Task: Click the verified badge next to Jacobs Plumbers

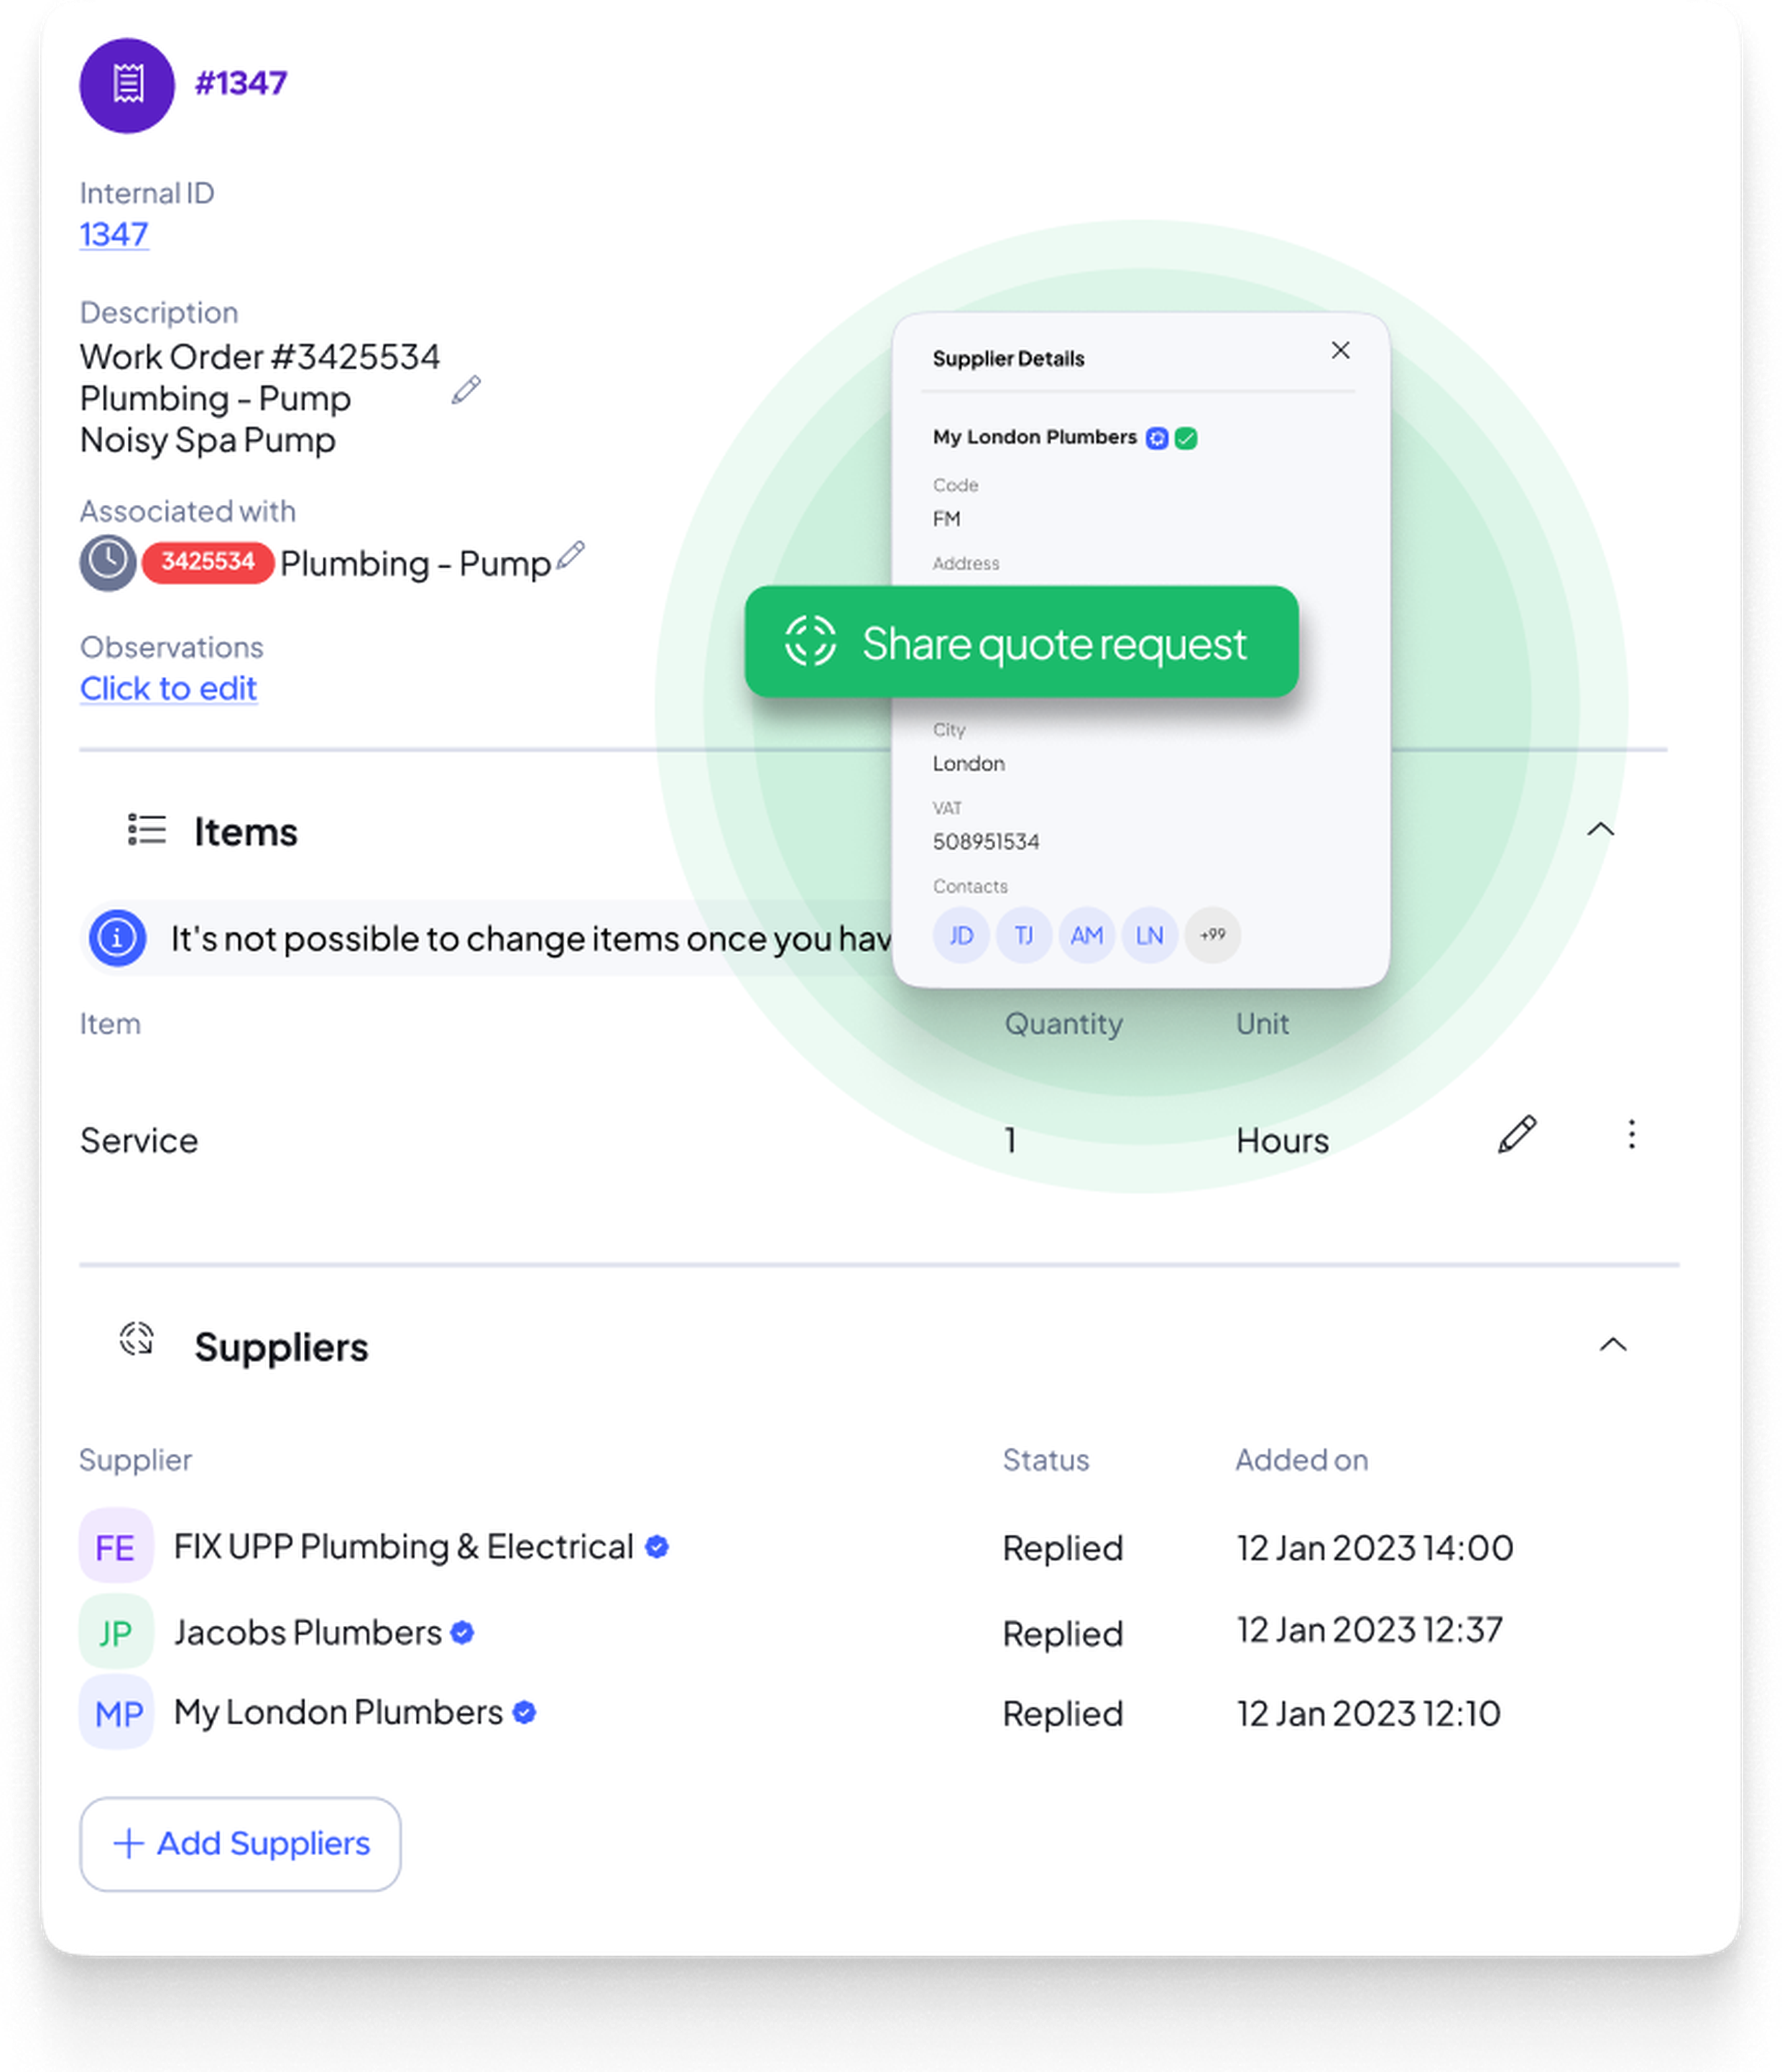Action: [x=463, y=1632]
